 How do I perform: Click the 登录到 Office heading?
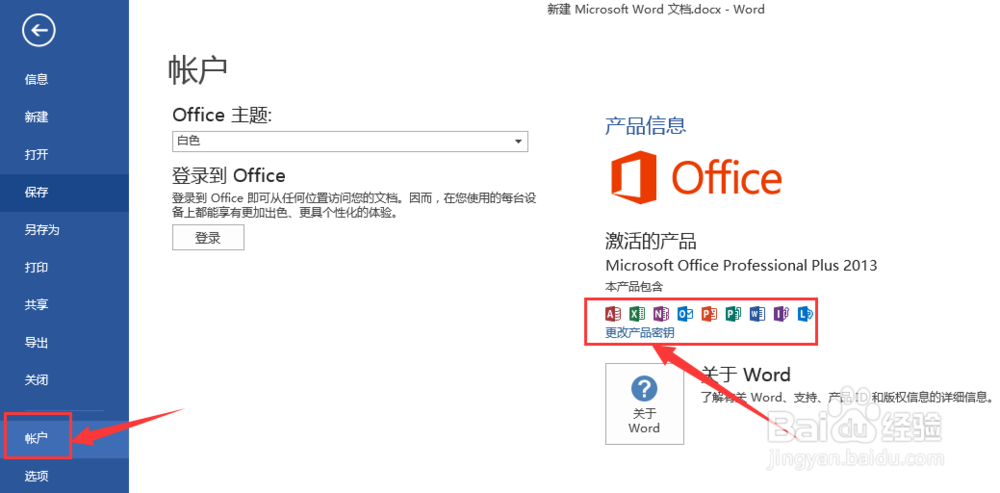[229, 175]
